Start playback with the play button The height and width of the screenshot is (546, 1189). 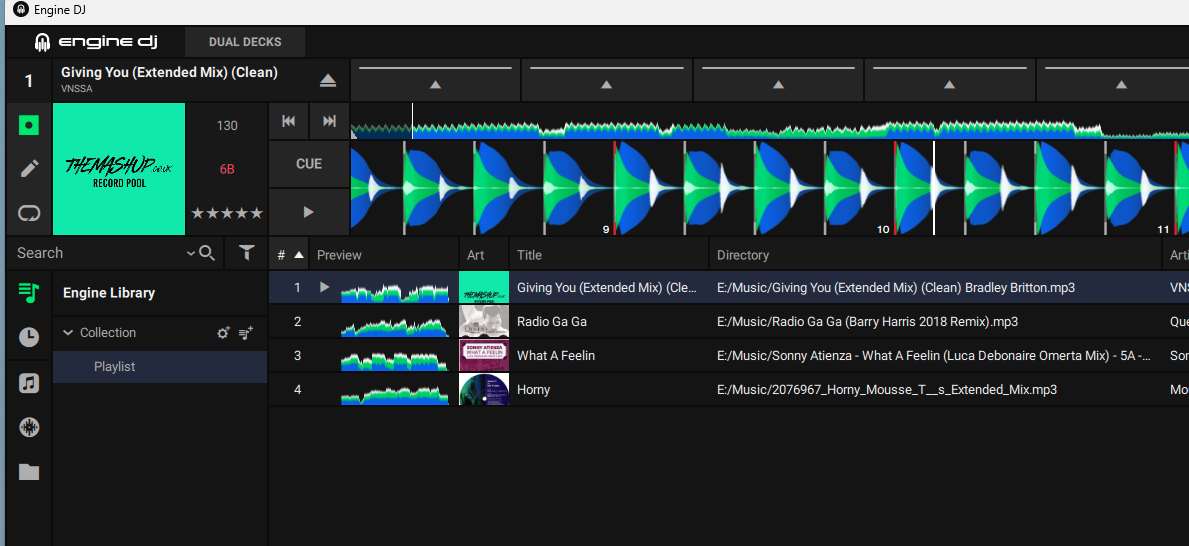click(309, 212)
